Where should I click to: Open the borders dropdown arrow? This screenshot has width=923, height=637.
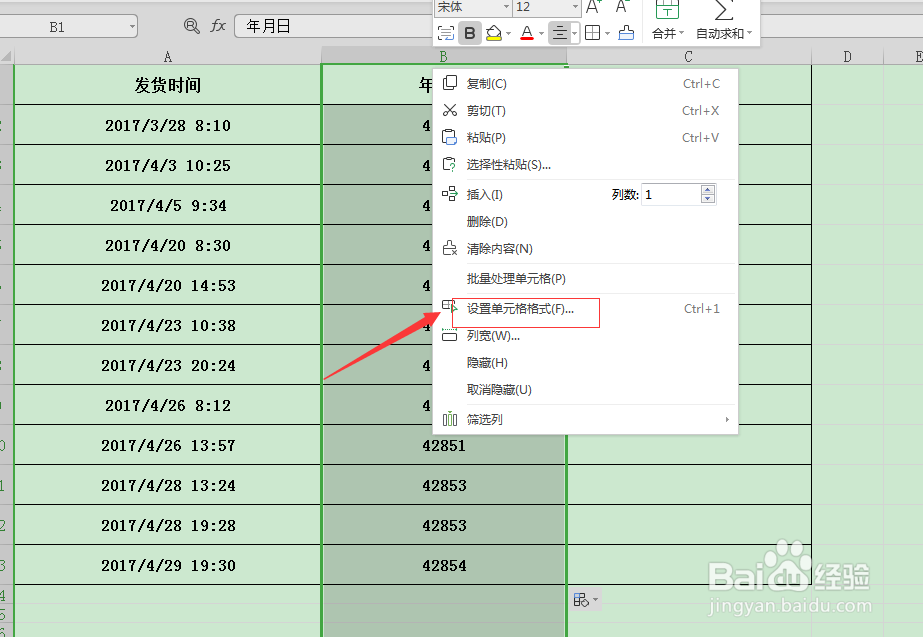coord(607,34)
